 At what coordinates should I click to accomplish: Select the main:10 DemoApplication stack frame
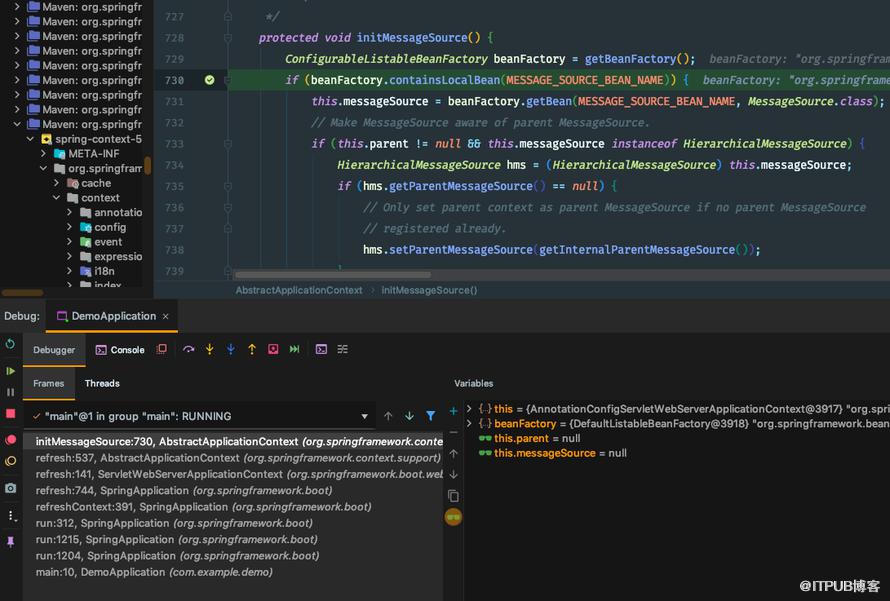tap(233, 572)
